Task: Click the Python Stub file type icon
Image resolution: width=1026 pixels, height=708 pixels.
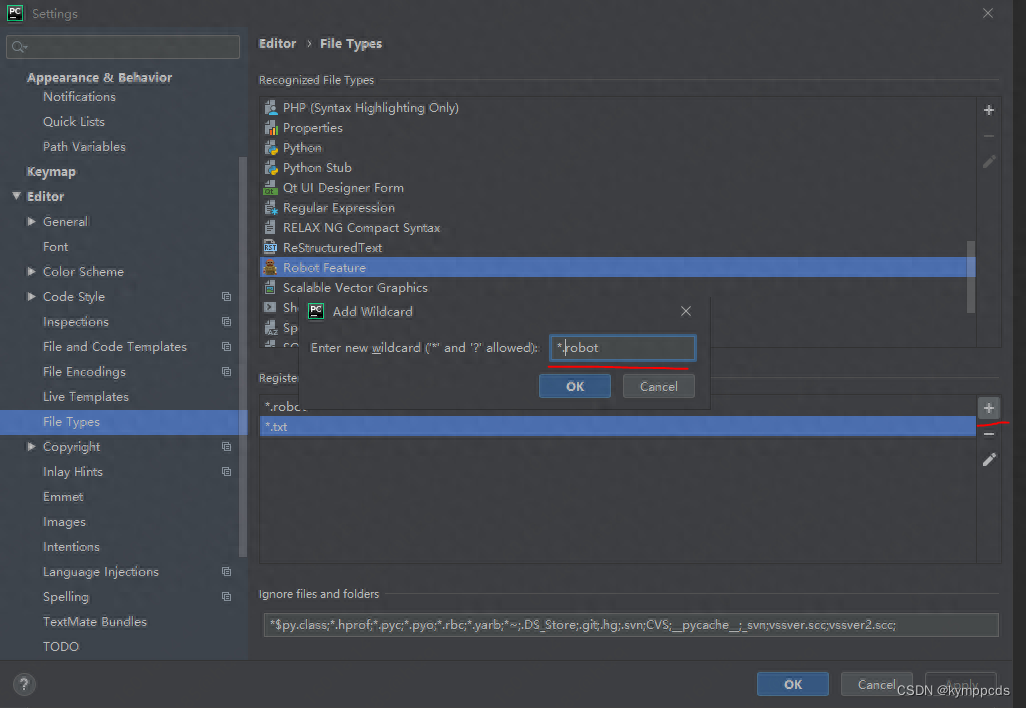Action: (x=270, y=167)
